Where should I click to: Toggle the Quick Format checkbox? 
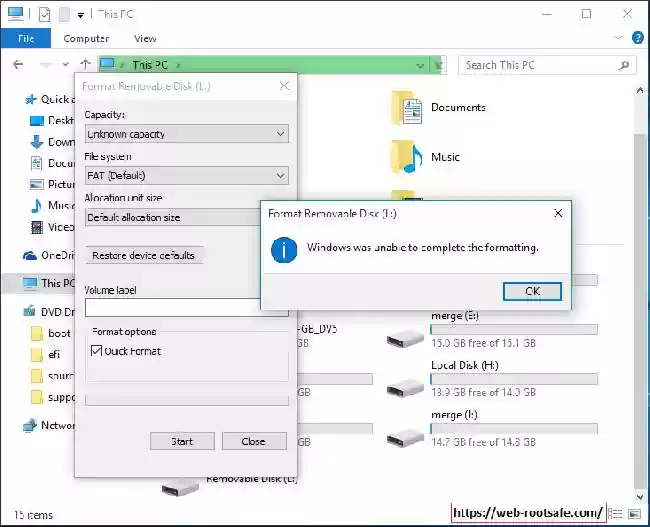(x=97, y=351)
